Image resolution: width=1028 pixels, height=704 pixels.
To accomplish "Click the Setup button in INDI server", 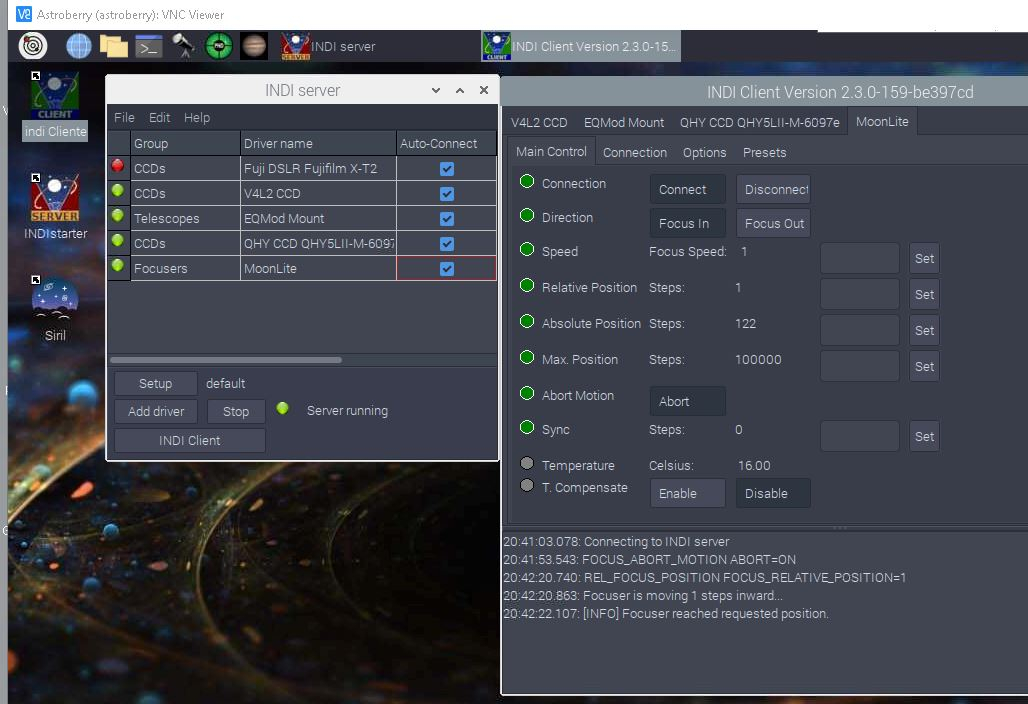I will (x=155, y=383).
